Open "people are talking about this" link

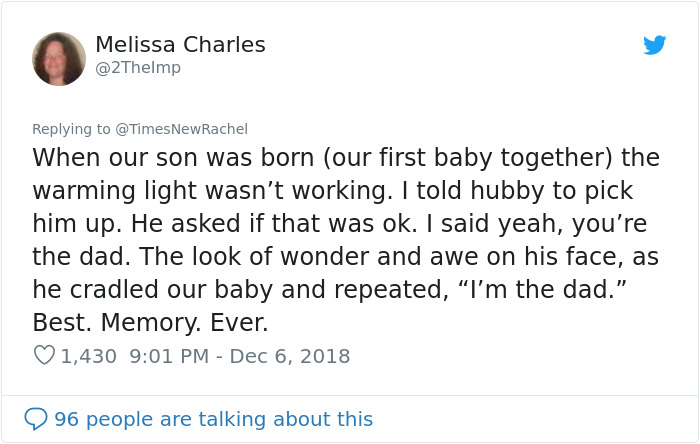click(x=230, y=419)
